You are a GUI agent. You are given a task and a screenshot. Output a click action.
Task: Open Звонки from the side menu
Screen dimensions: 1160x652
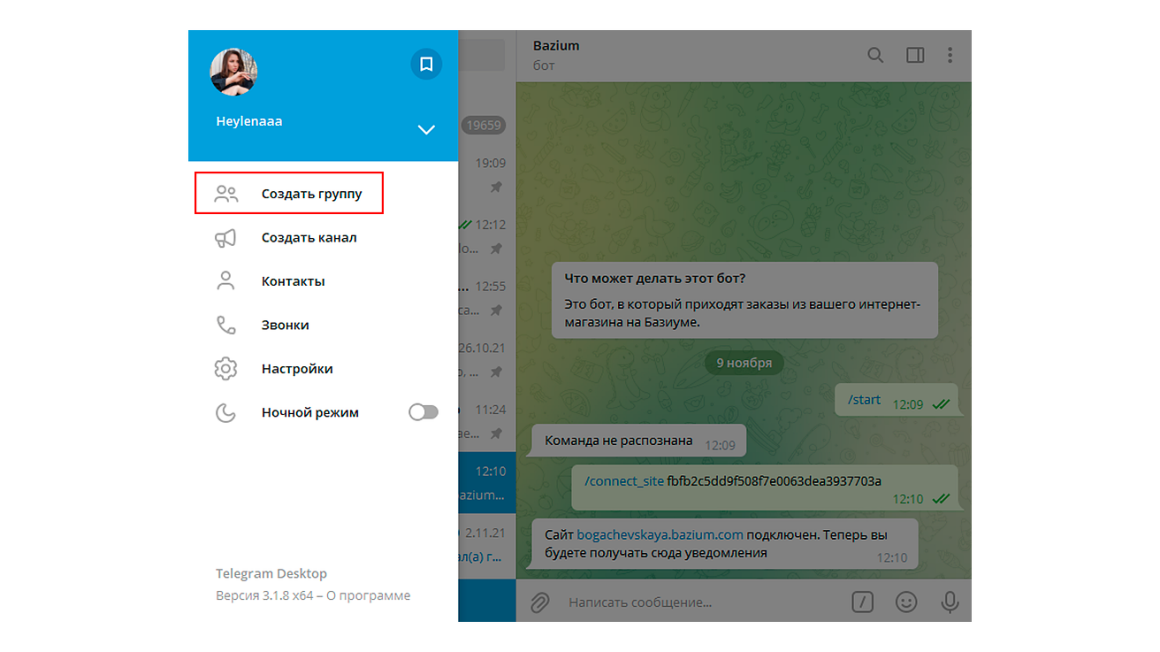click(x=323, y=325)
